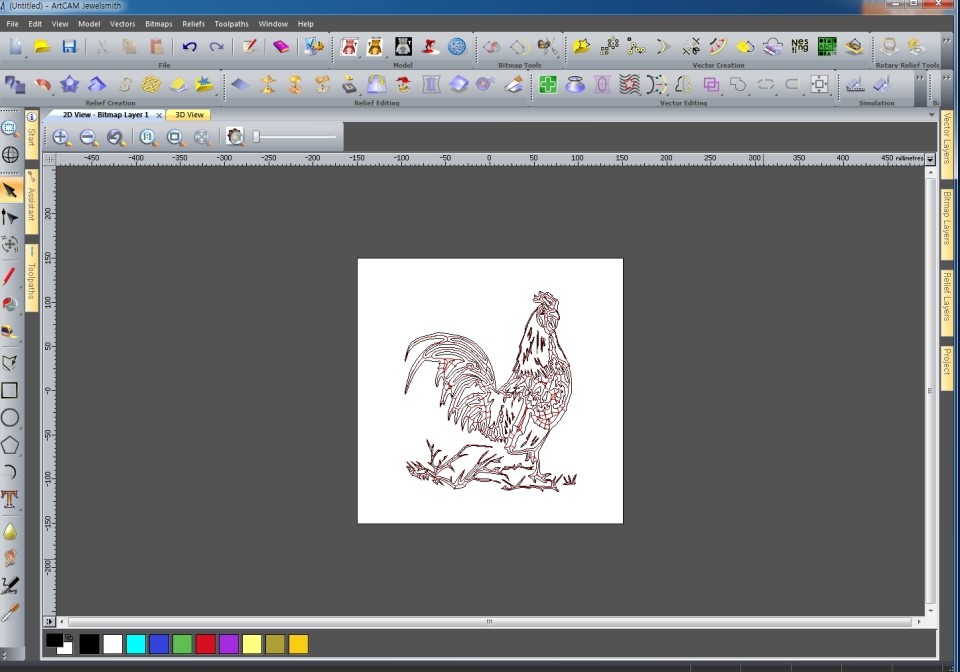
Task: Click the rooster drawing on the canvas
Action: [x=490, y=392]
